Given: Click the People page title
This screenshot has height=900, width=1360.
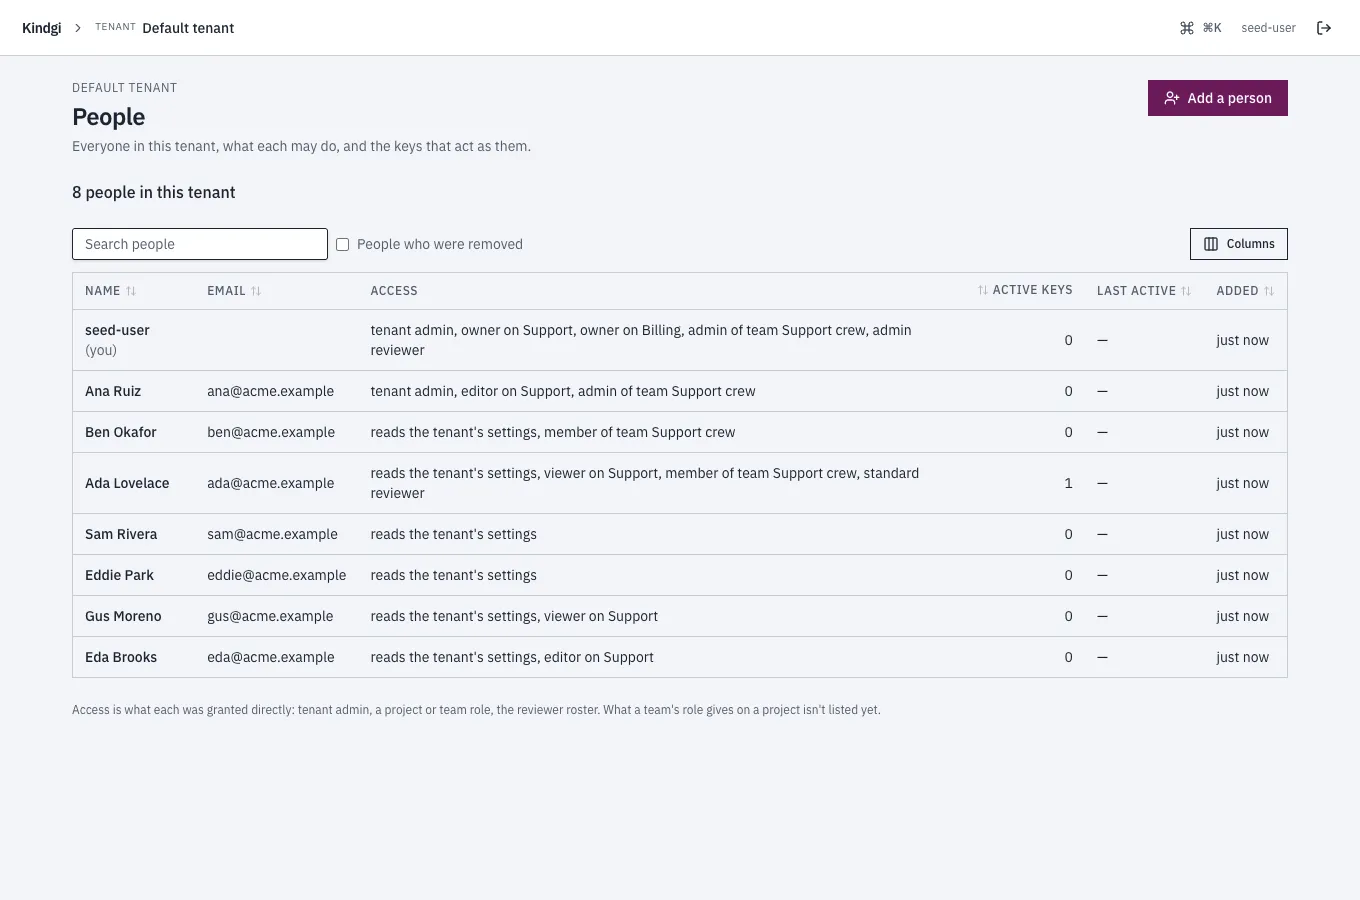Looking at the screenshot, I should (x=109, y=117).
